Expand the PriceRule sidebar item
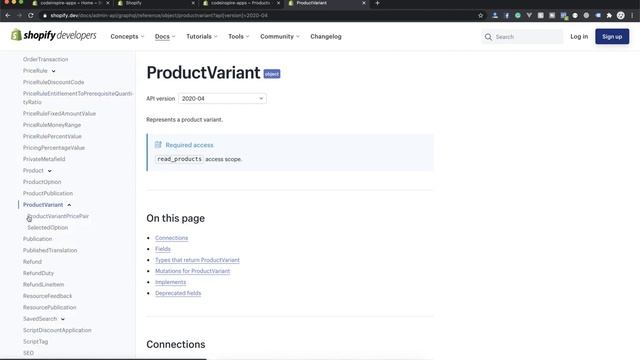Image resolution: width=640 pixels, height=360 pixels. pyautogui.click(x=53, y=71)
